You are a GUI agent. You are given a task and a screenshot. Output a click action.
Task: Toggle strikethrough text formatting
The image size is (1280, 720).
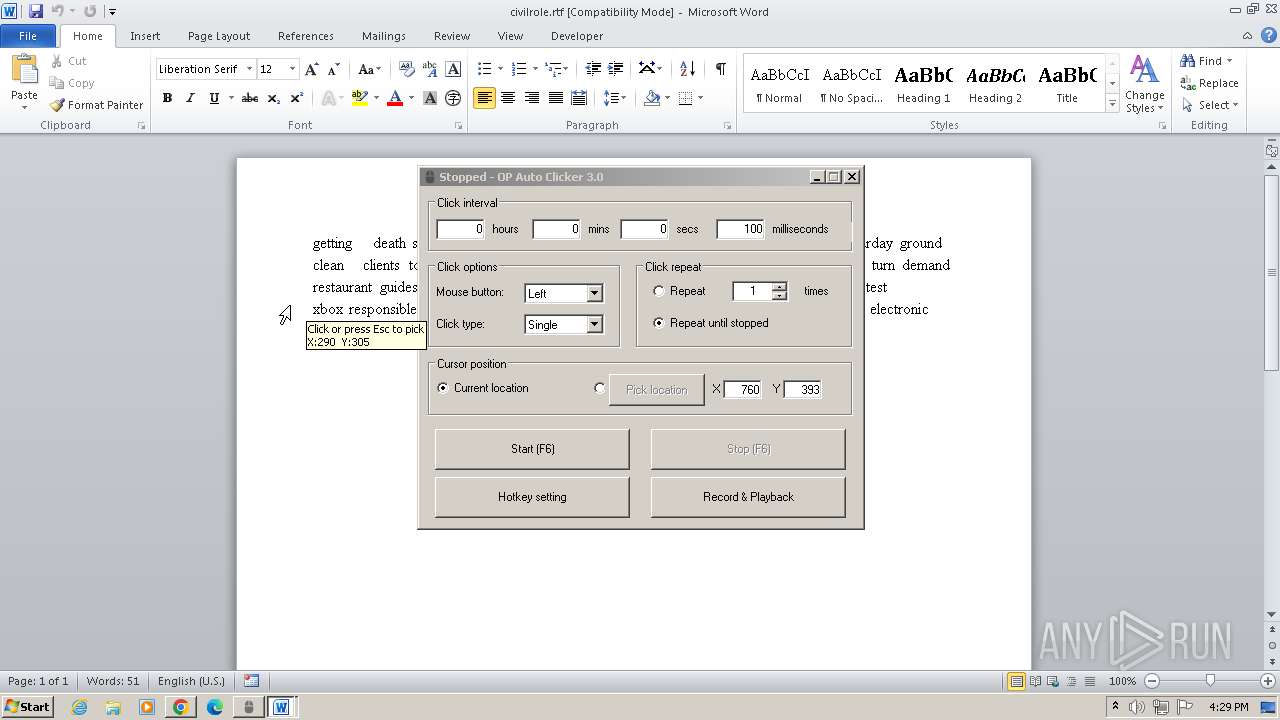pos(250,98)
